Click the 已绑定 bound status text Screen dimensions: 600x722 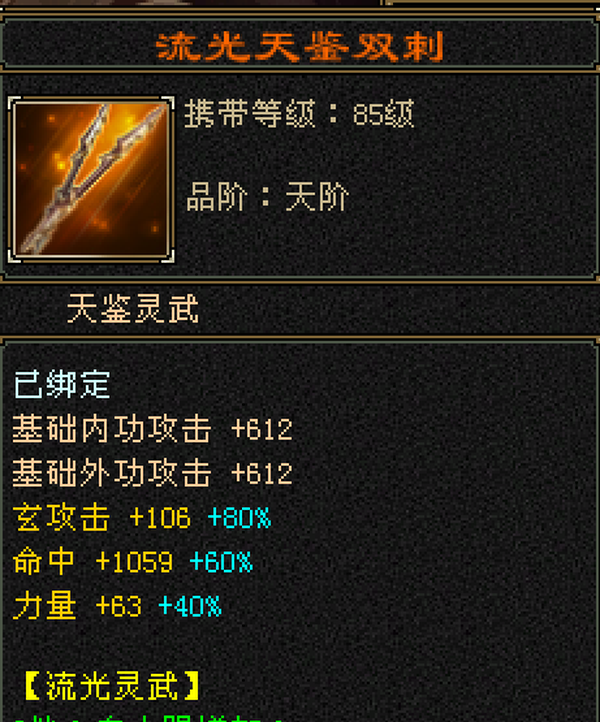pos(62,384)
